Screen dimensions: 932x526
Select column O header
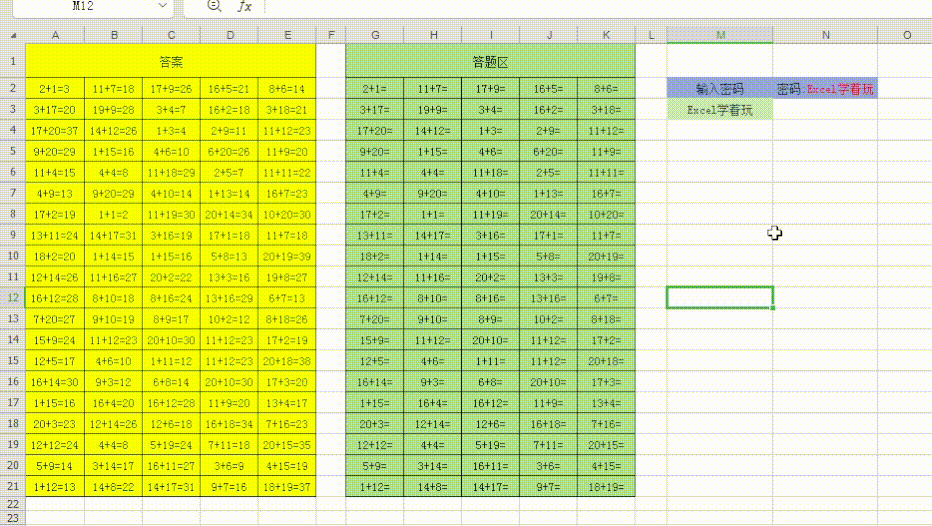pos(906,35)
